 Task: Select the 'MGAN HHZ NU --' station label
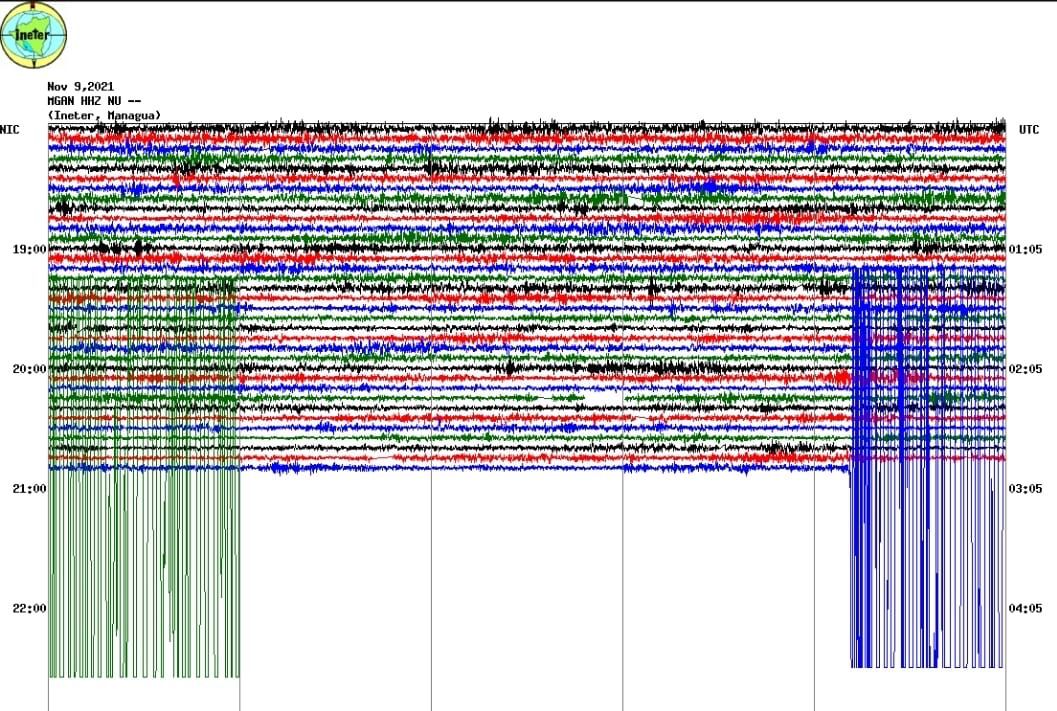(94, 101)
